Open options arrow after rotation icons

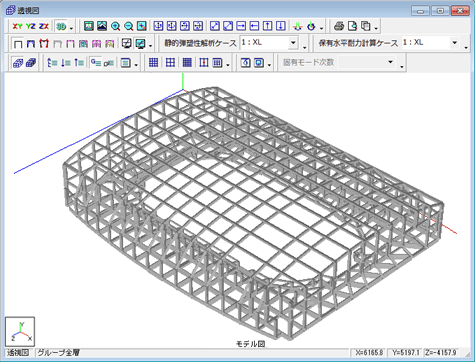(321, 28)
